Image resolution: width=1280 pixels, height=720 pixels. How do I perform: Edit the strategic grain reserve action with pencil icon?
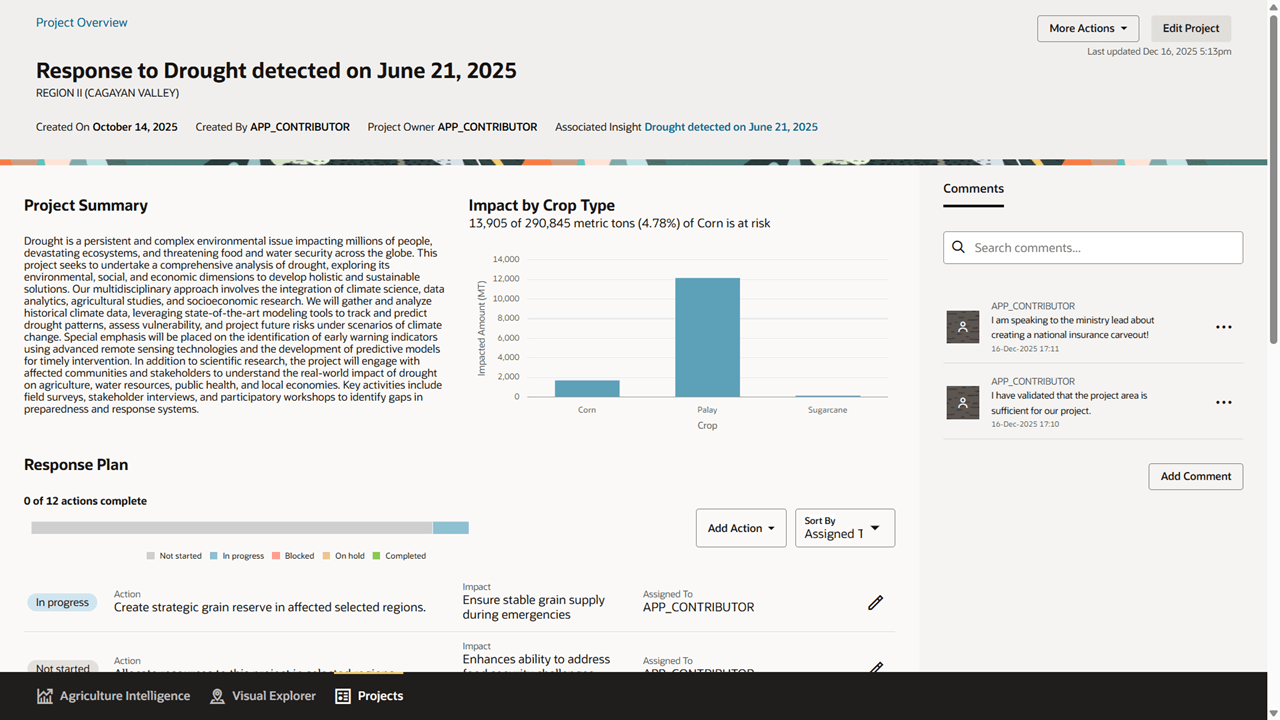[875, 602]
